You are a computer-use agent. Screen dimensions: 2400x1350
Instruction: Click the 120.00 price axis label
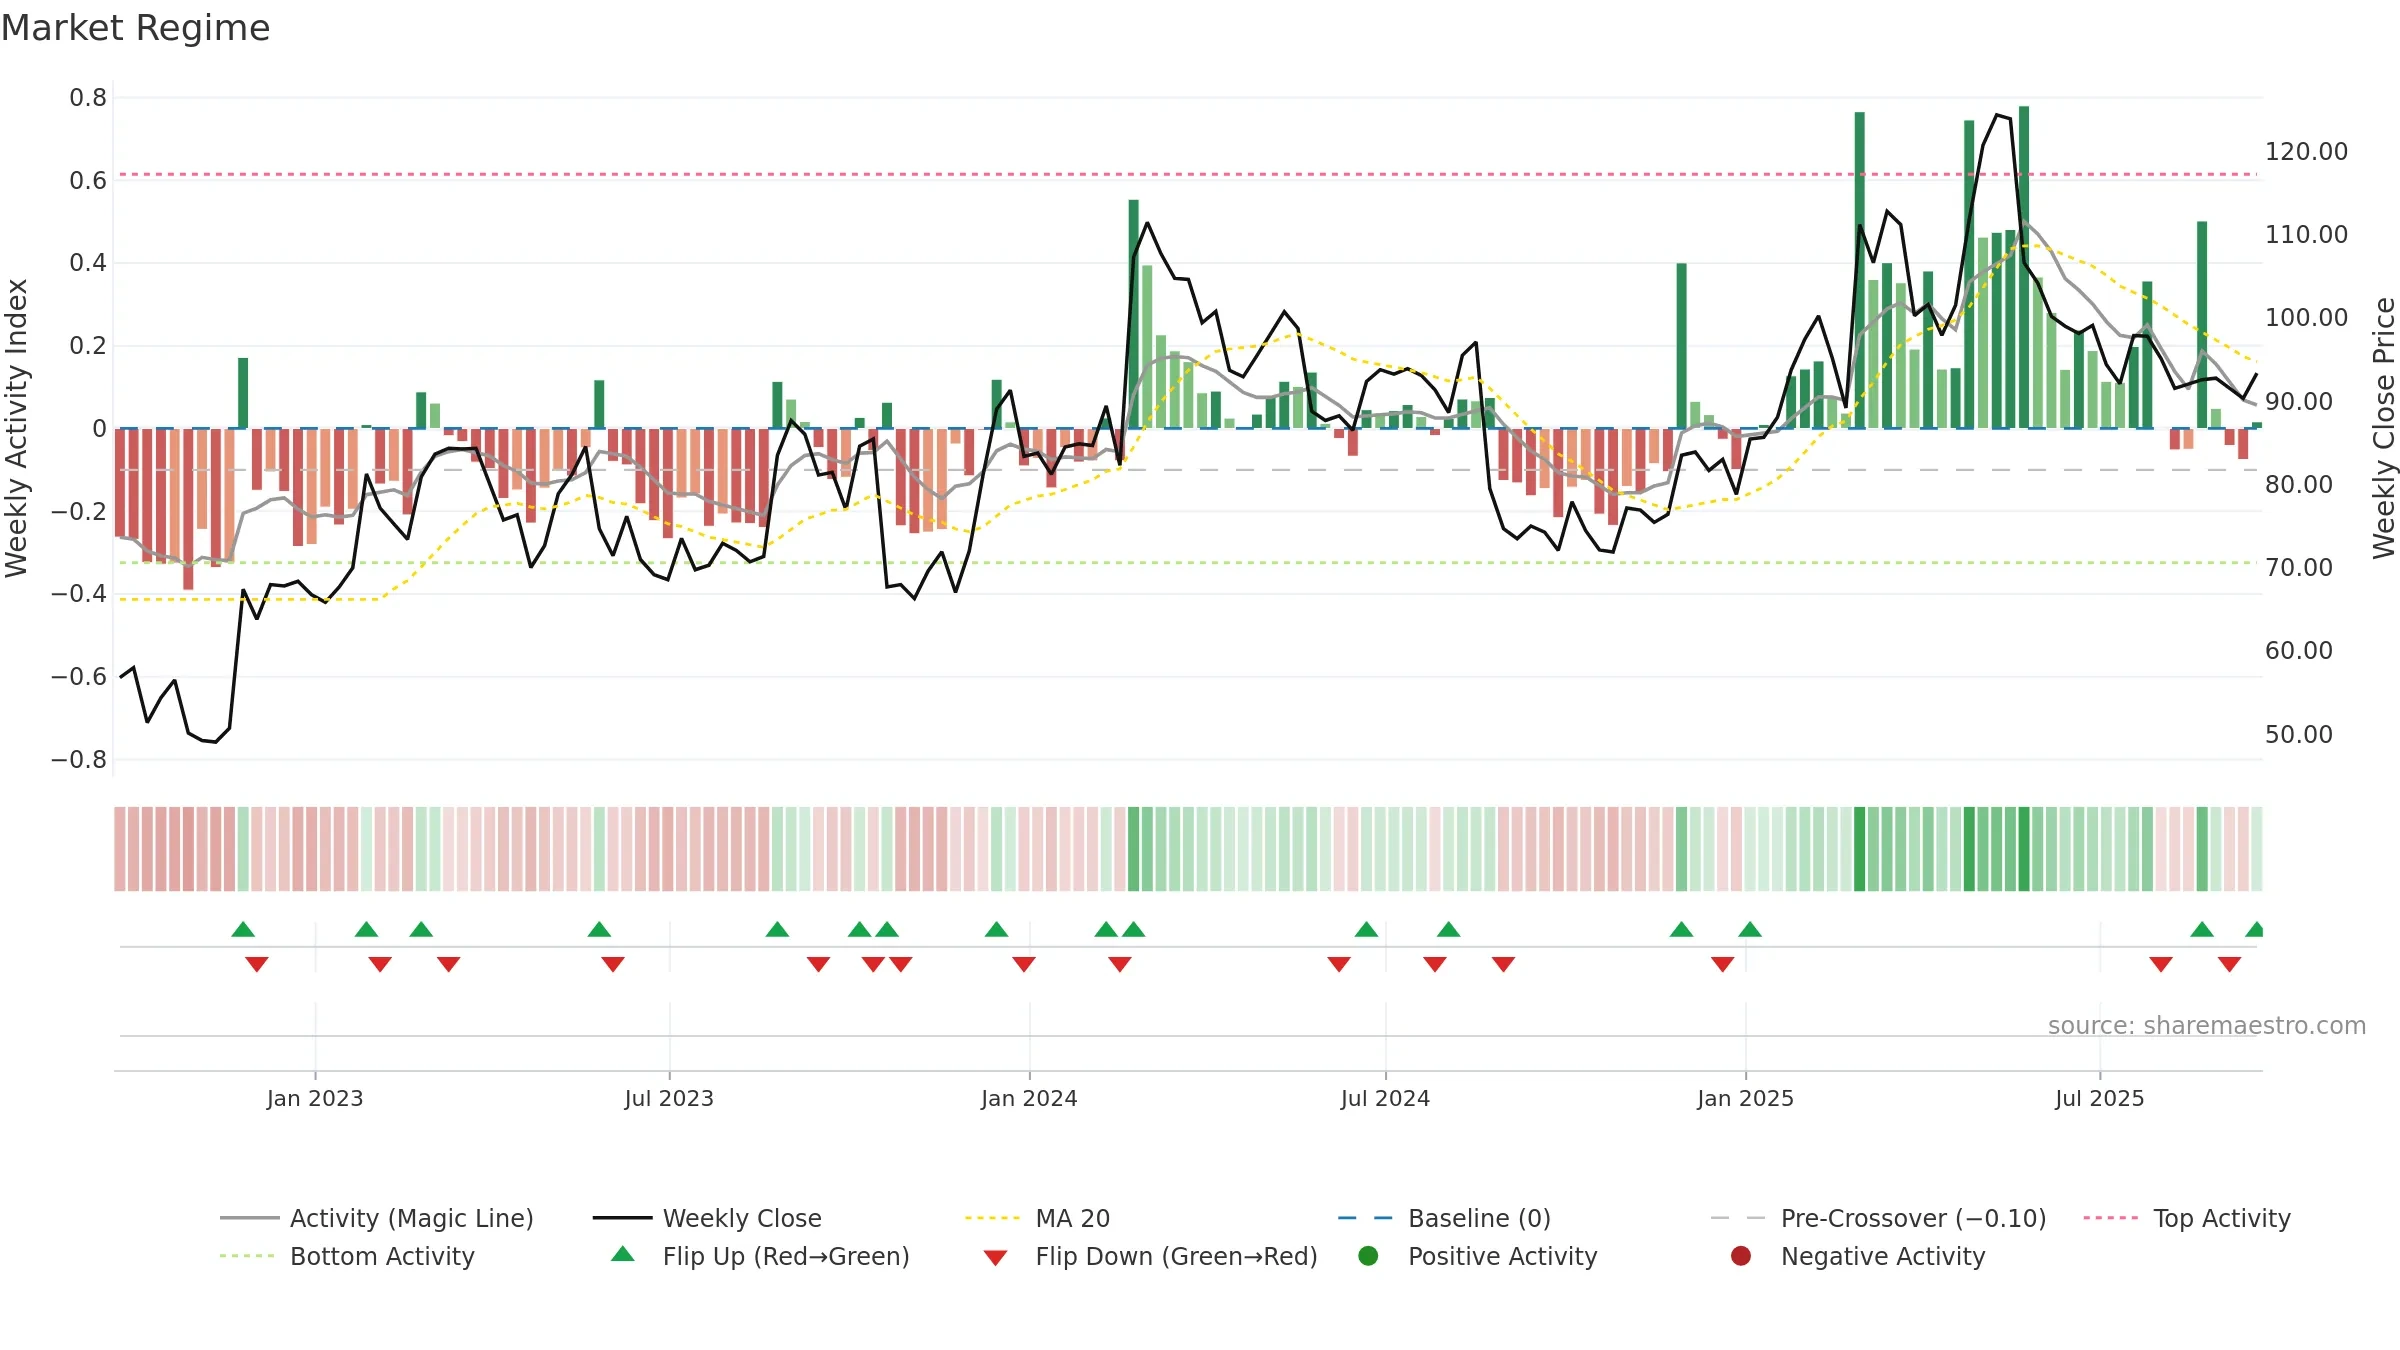pos(2306,152)
